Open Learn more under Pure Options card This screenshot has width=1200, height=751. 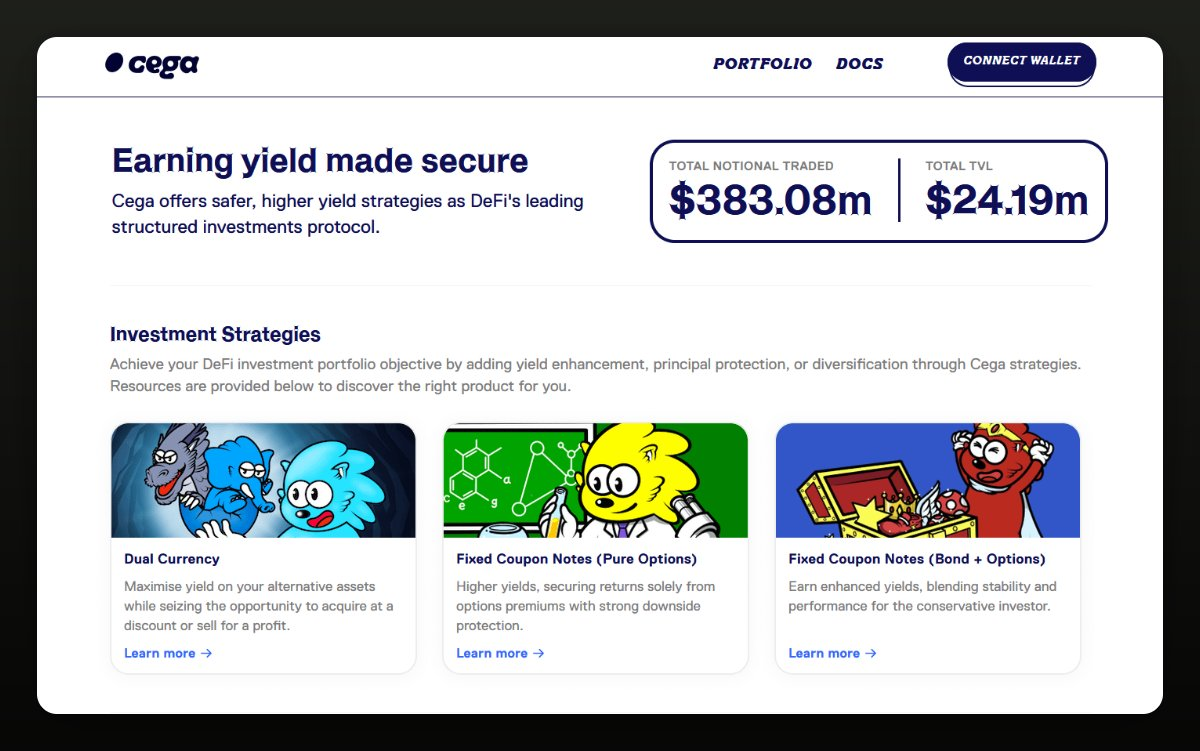pyautogui.click(x=499, y=653)
